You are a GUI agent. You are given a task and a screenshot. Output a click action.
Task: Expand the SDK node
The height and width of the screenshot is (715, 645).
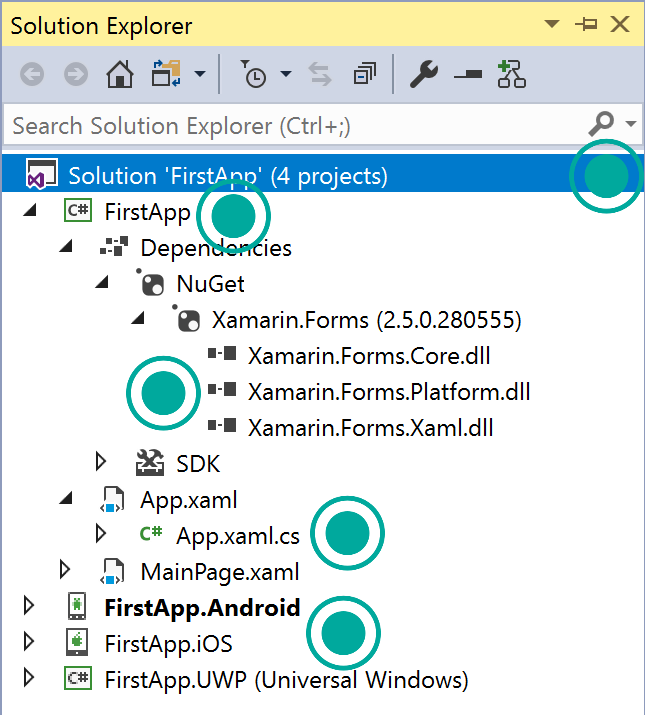(101, 462)
